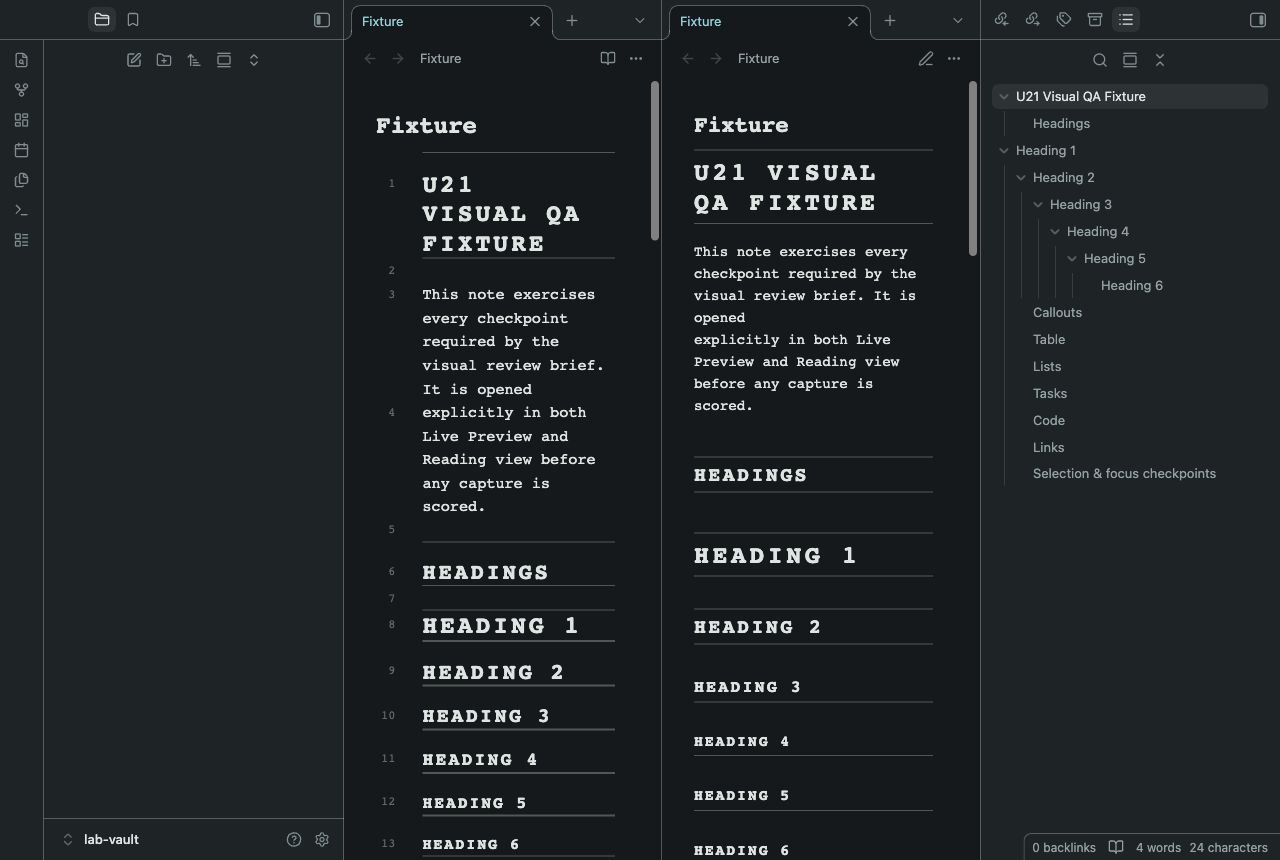Open outgoing links panel icon
The width and height of the screenshot is (1280, 860).
(x=1033, y=20)
